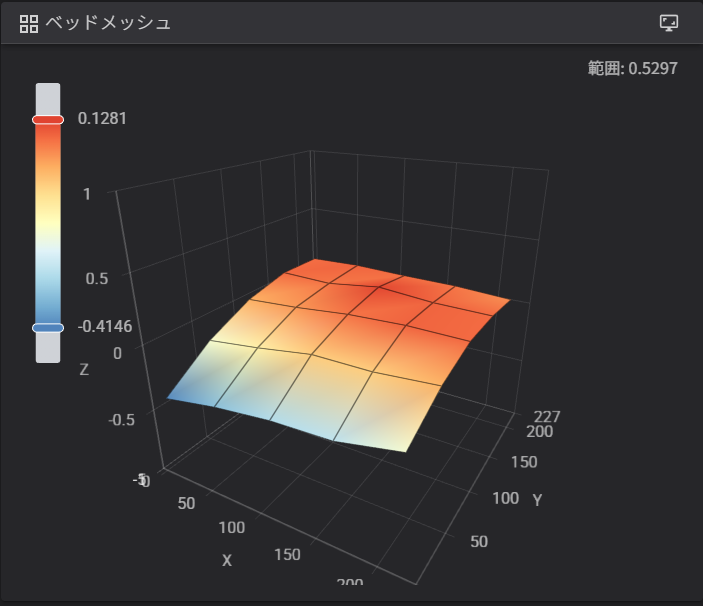
Task: Click the Z axis tick value 1
Action: pyautogui.click(x=87, y=194)
